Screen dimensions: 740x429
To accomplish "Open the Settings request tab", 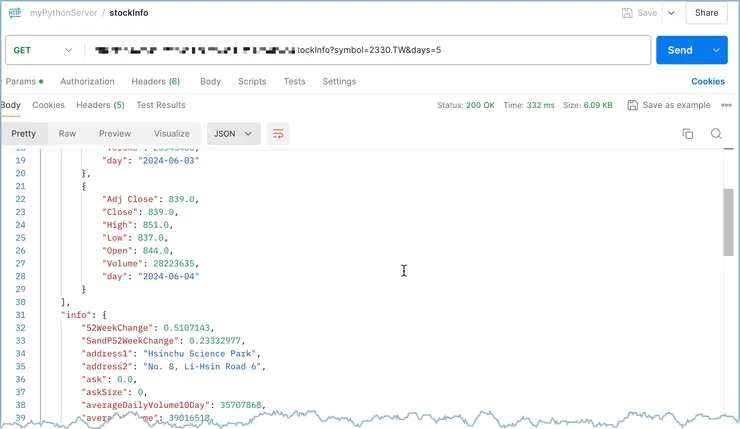I will pyautogui.click(x=339, y=81).
